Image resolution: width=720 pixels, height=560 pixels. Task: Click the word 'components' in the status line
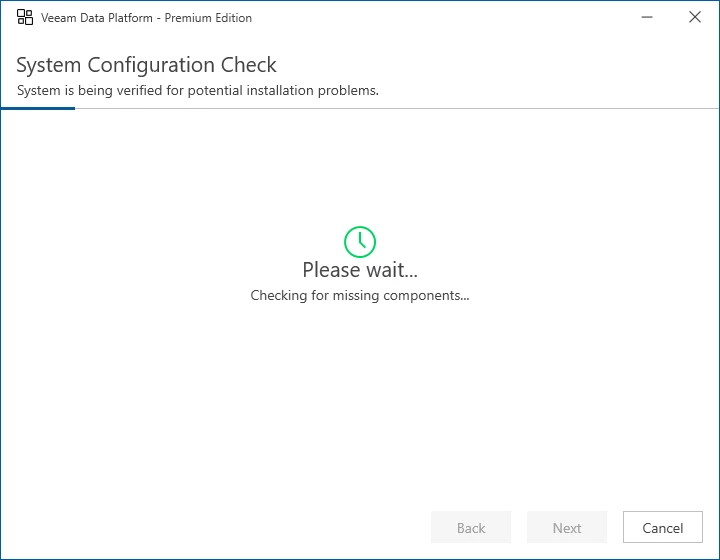(426, 295)
